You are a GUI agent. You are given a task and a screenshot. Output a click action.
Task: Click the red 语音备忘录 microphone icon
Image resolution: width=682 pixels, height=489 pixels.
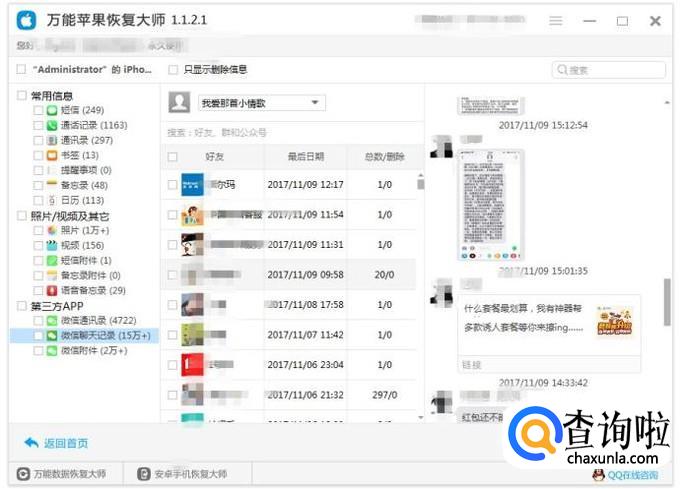(x=52, y=290)
